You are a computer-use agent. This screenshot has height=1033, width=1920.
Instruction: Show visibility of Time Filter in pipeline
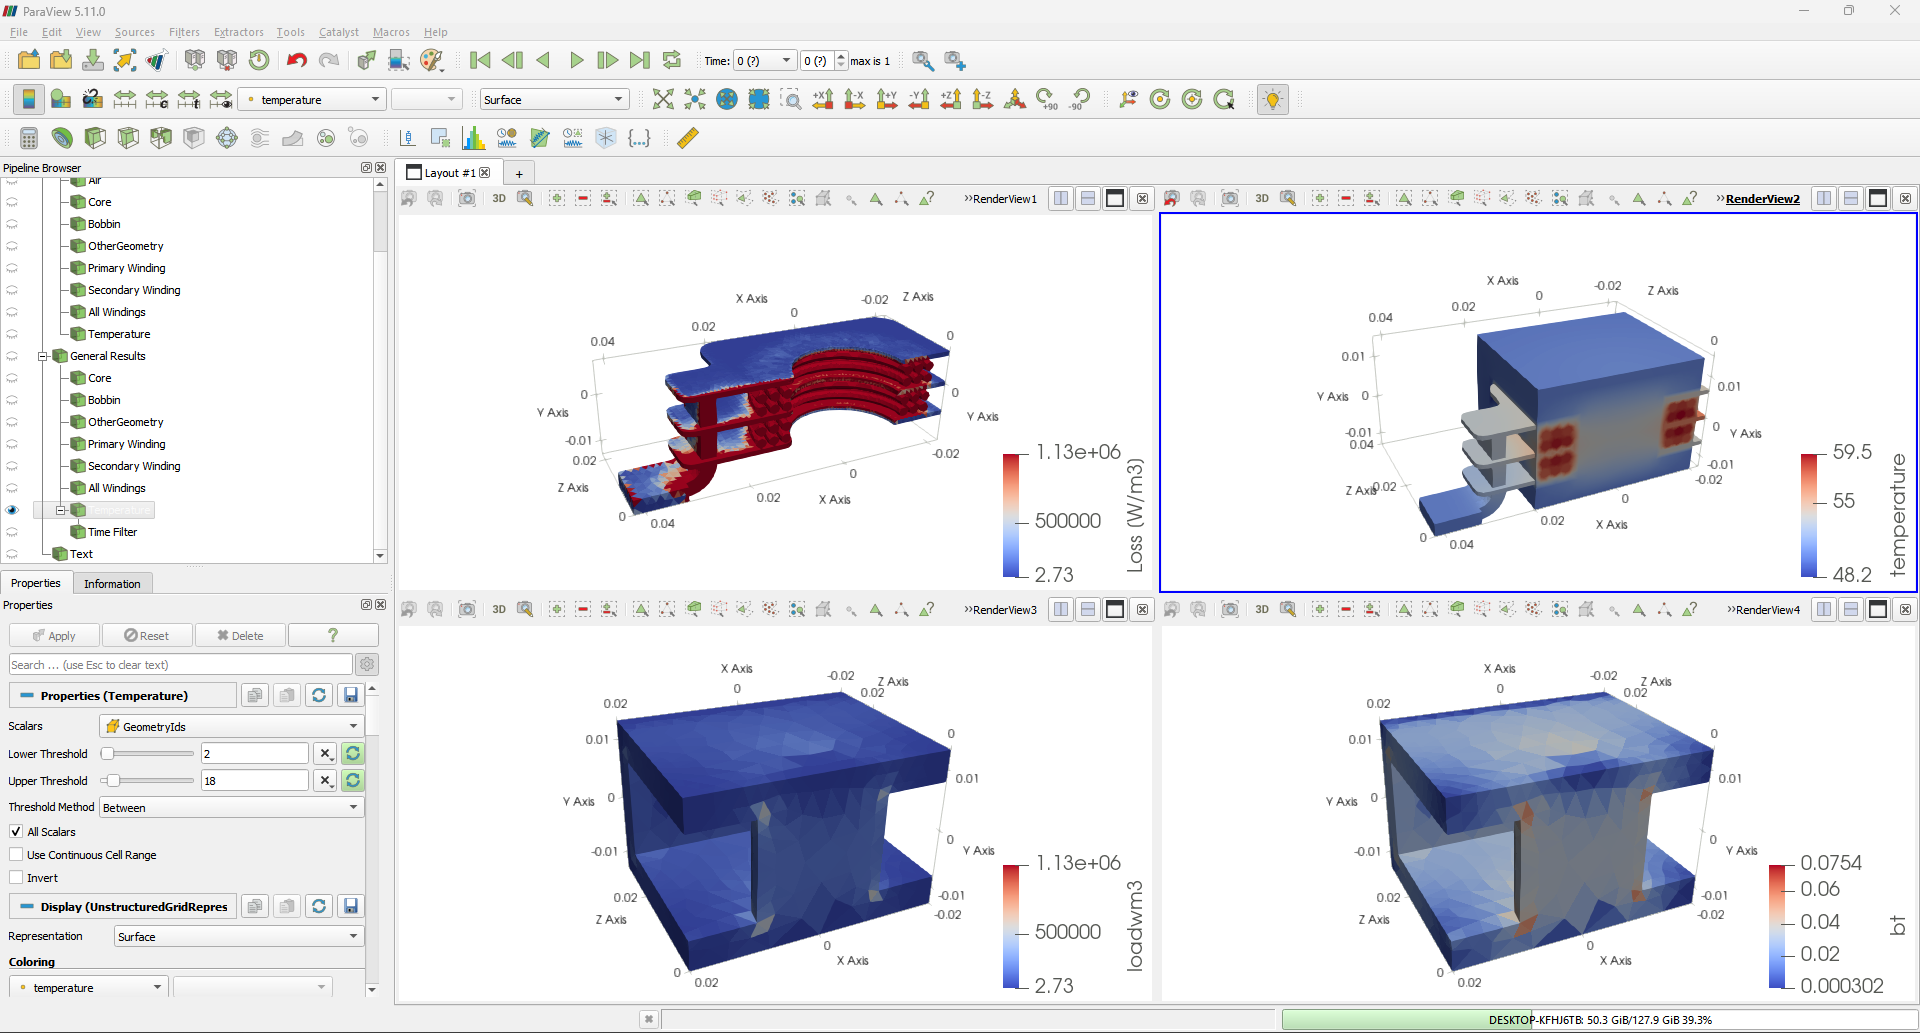[x=12, y=531]
